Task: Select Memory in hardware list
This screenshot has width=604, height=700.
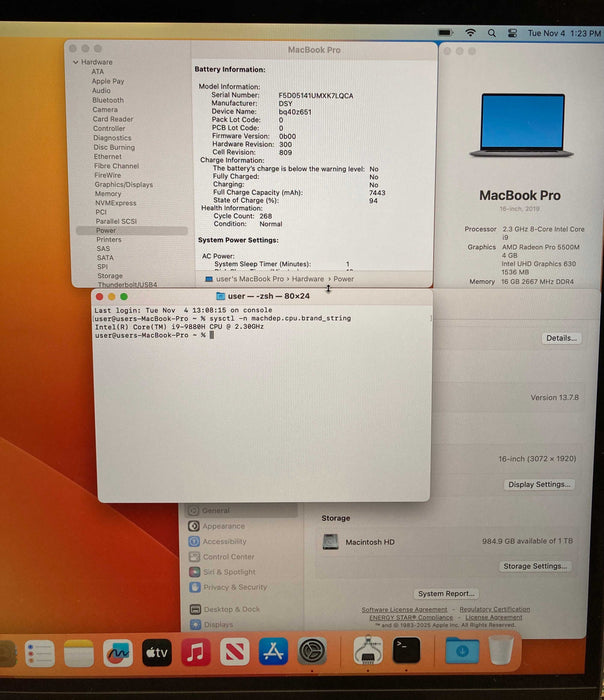Action: [108, 194]
